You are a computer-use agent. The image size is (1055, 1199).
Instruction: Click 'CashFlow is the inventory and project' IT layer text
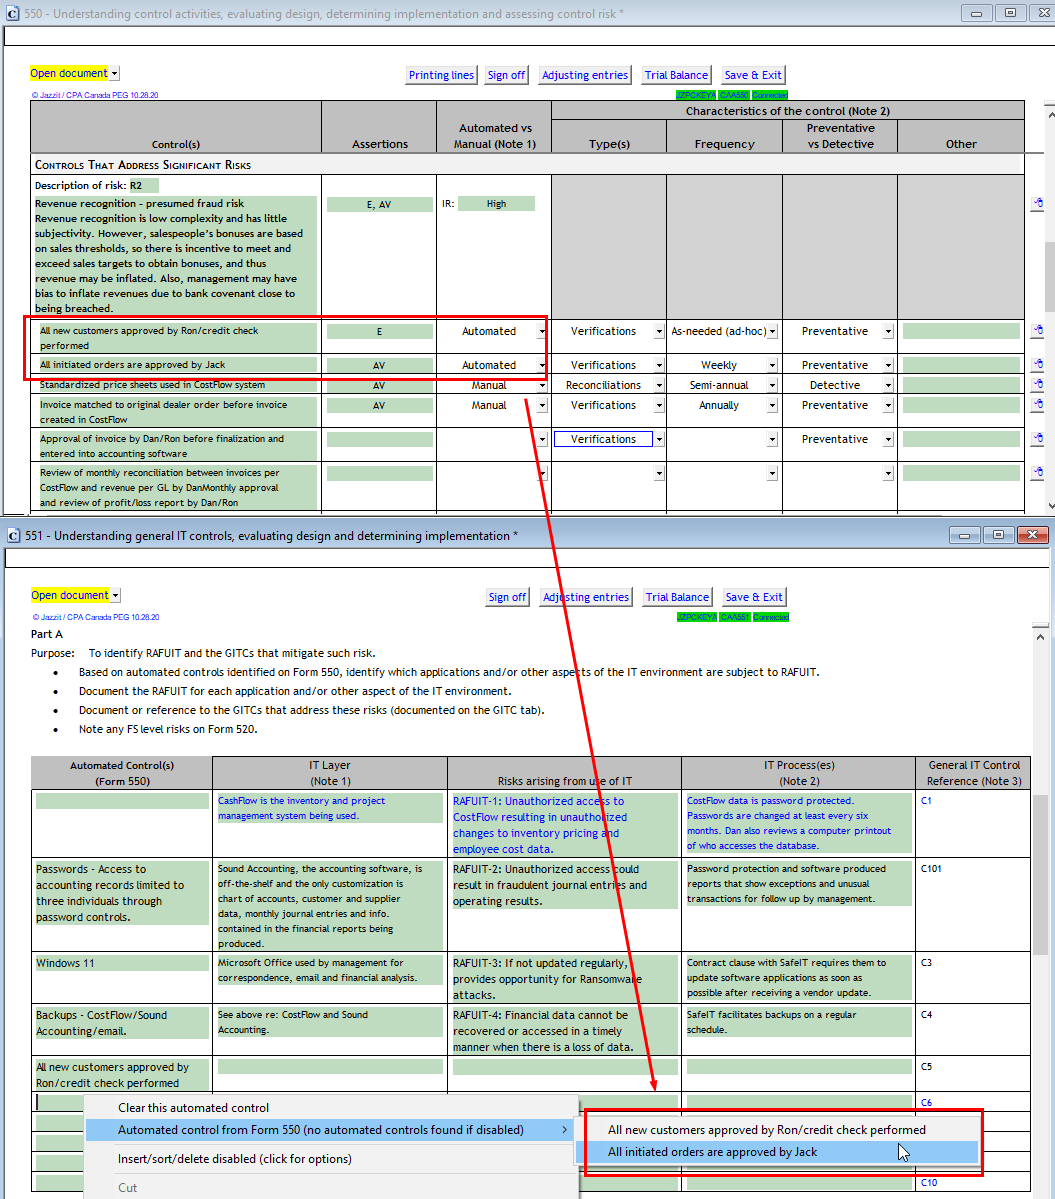point(329,808)
